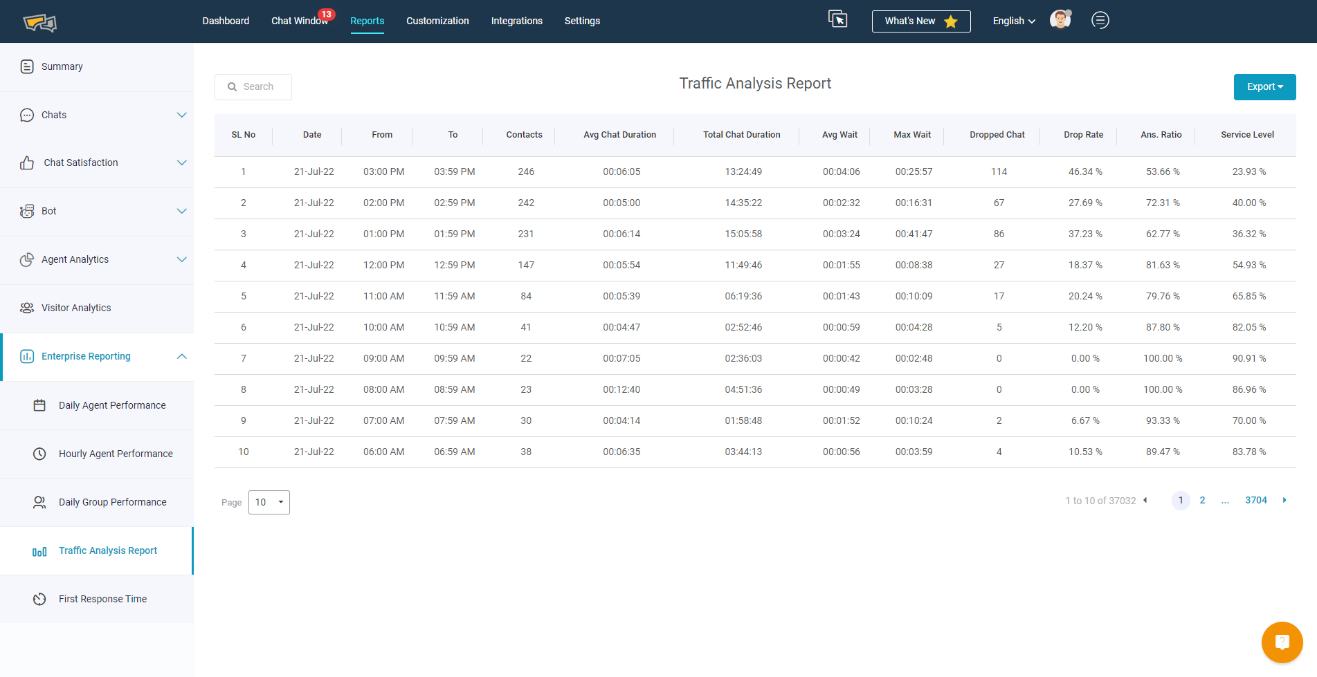Screen dimensions: 1317x677
Task: Open the orange help chat bubble
Action: click(1282, 643)
